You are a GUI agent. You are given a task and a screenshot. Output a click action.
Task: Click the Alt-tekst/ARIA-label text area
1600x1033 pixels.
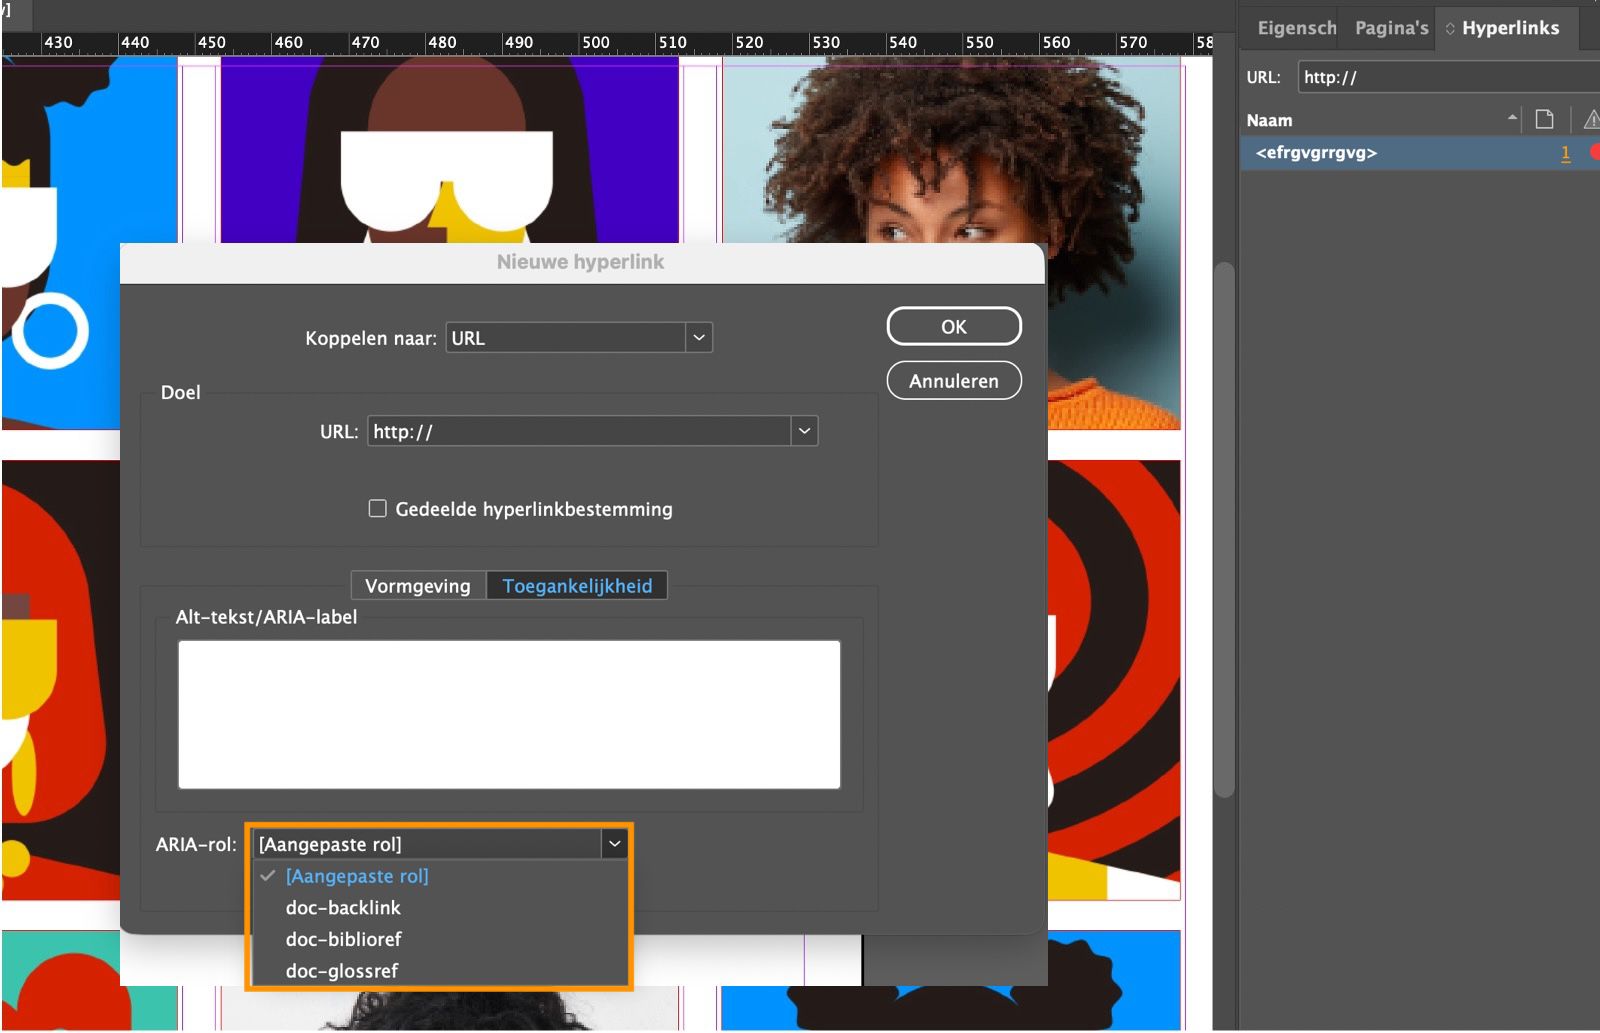[509, 714]
